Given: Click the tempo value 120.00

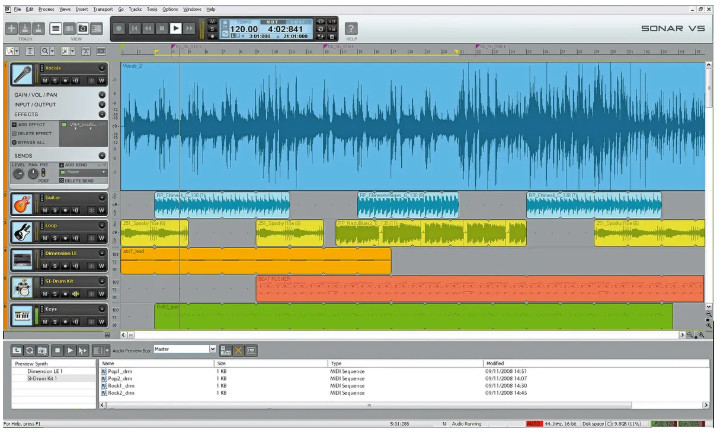Looking at the screenshot, I should tap(243, 29).
